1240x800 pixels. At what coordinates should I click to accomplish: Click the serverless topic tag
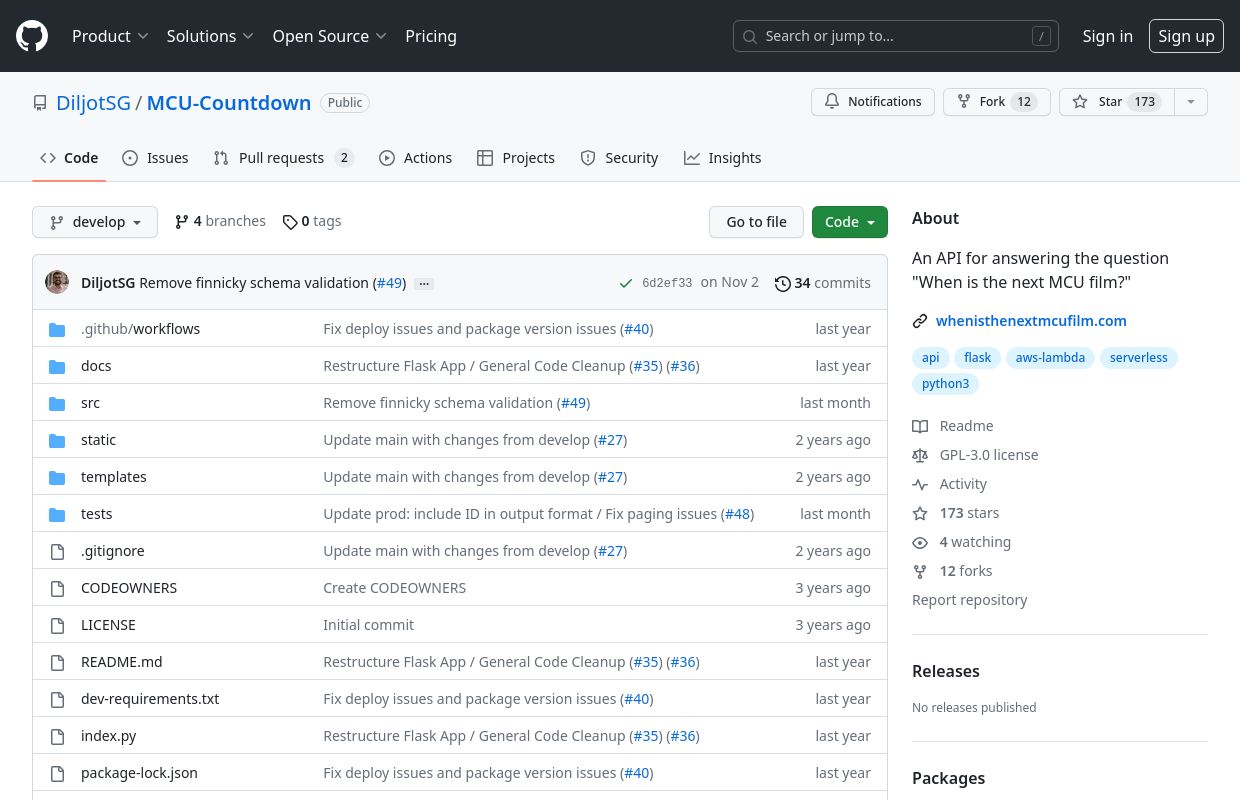[1138, 357]
